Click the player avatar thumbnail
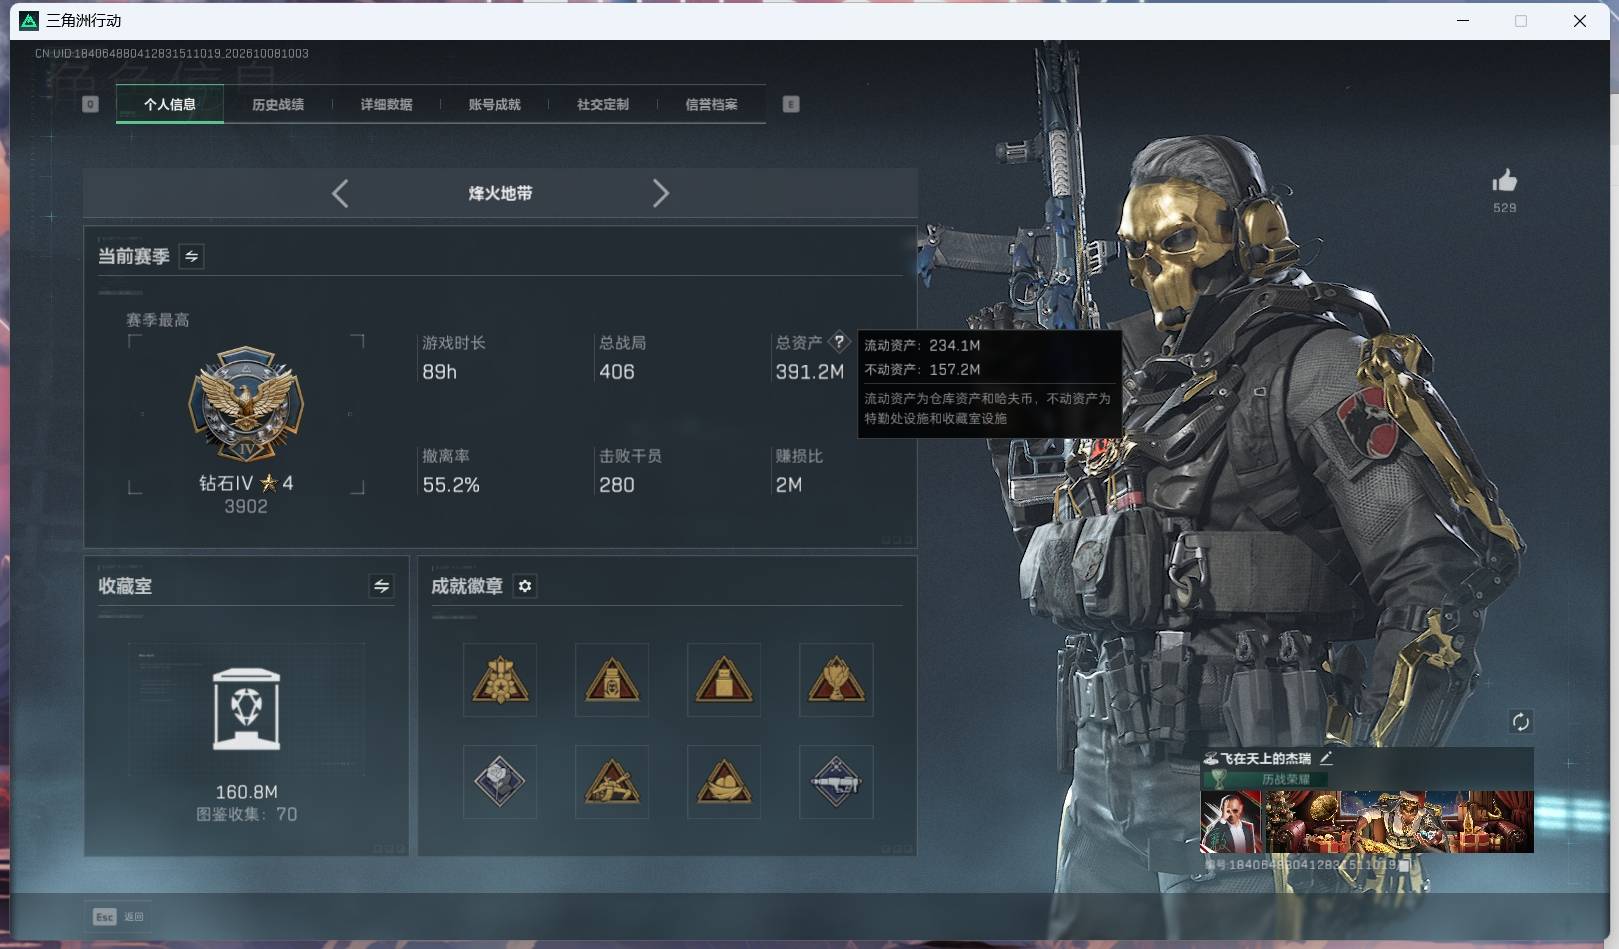This screenshot has height=949, width=1619. point(1231,822)
